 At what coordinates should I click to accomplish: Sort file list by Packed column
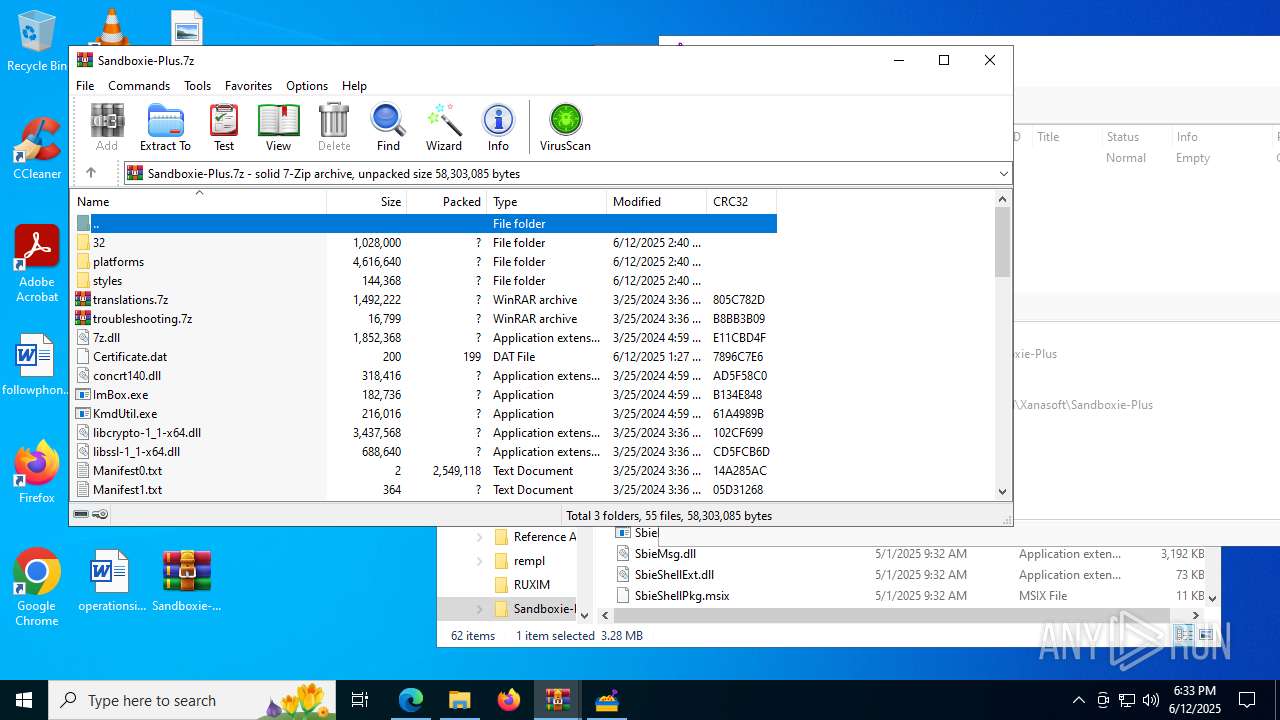pos(447,201)
